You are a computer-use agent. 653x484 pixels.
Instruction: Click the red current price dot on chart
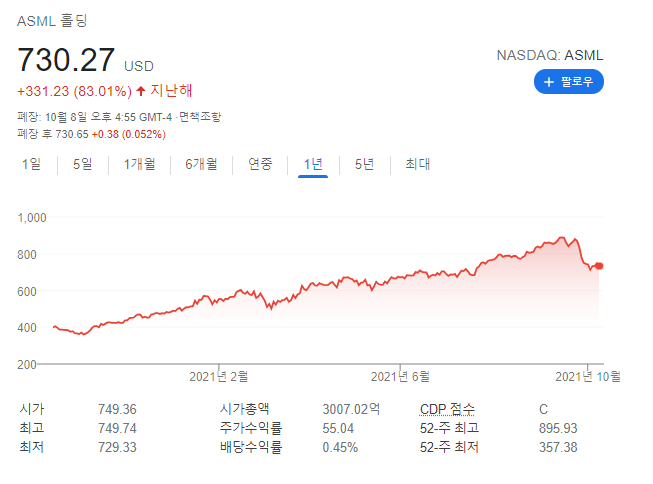point(599,266)
